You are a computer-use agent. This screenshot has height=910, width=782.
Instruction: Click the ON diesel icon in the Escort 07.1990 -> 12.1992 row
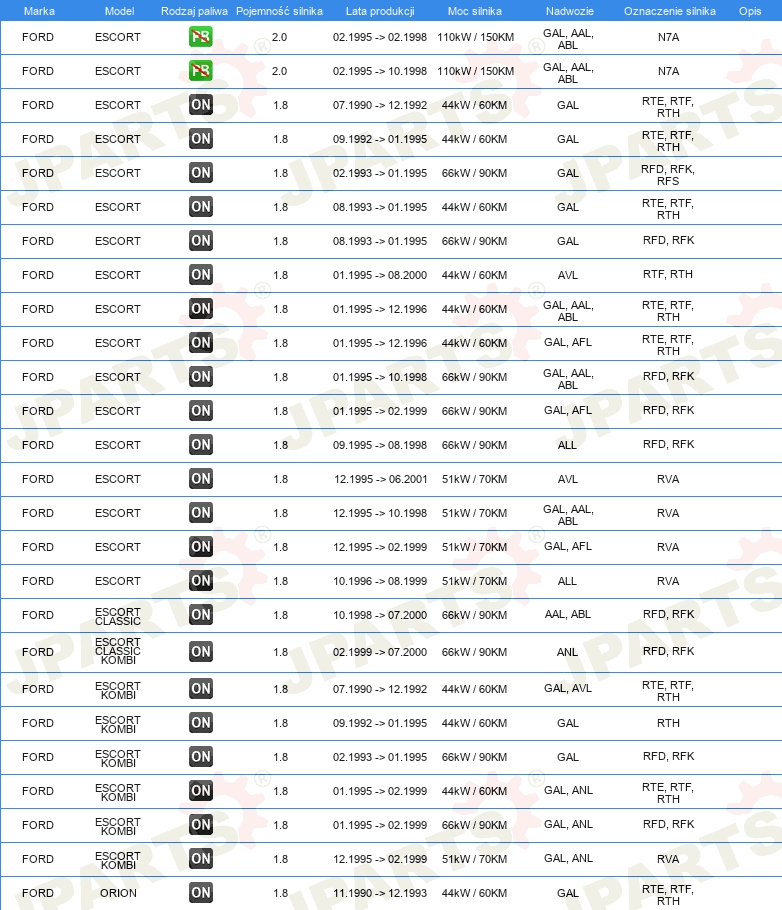(201, 104)
